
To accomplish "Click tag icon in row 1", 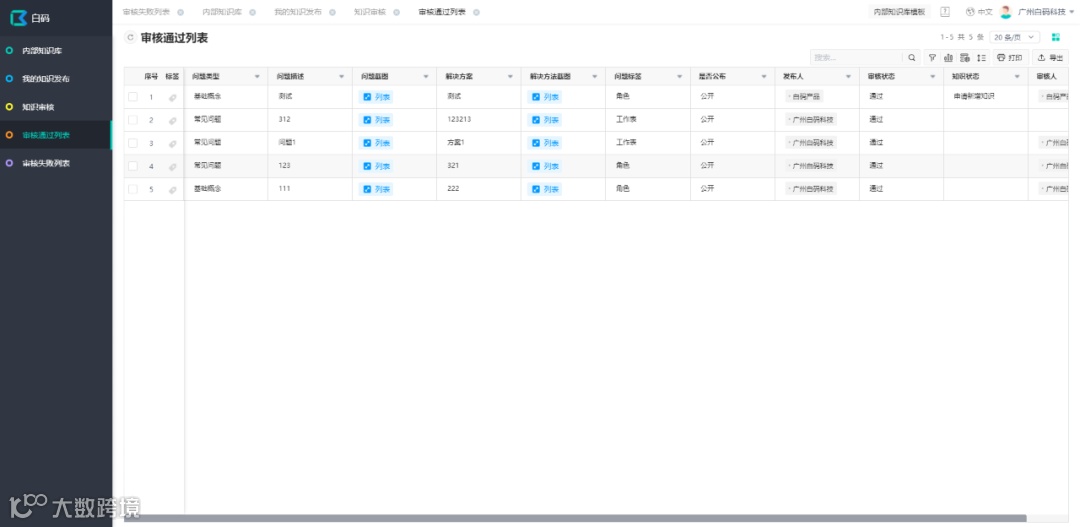I will point(173,98).
